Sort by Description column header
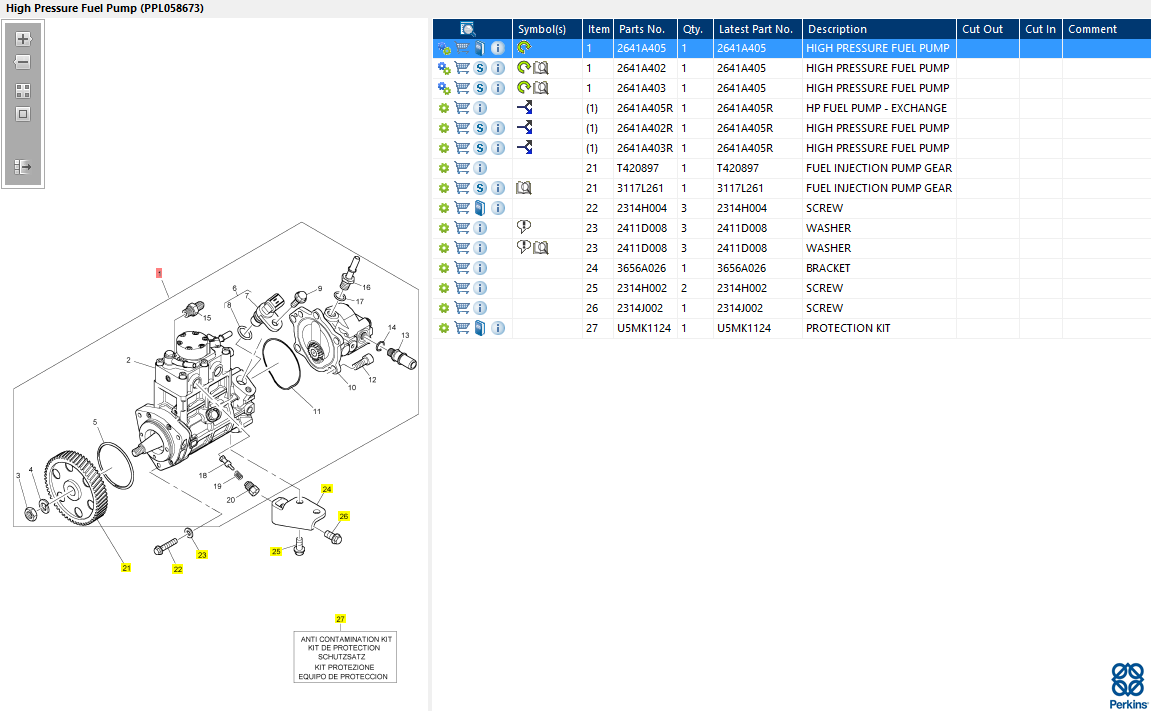 pyautogui.click(x=879, y=29)
